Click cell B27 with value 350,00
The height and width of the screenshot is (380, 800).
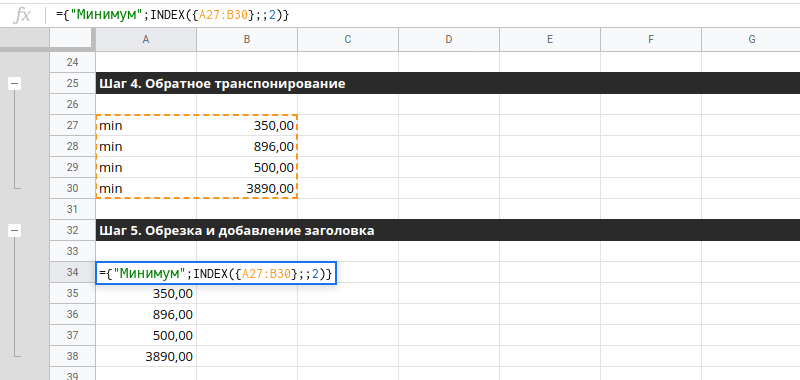[247, 125]
